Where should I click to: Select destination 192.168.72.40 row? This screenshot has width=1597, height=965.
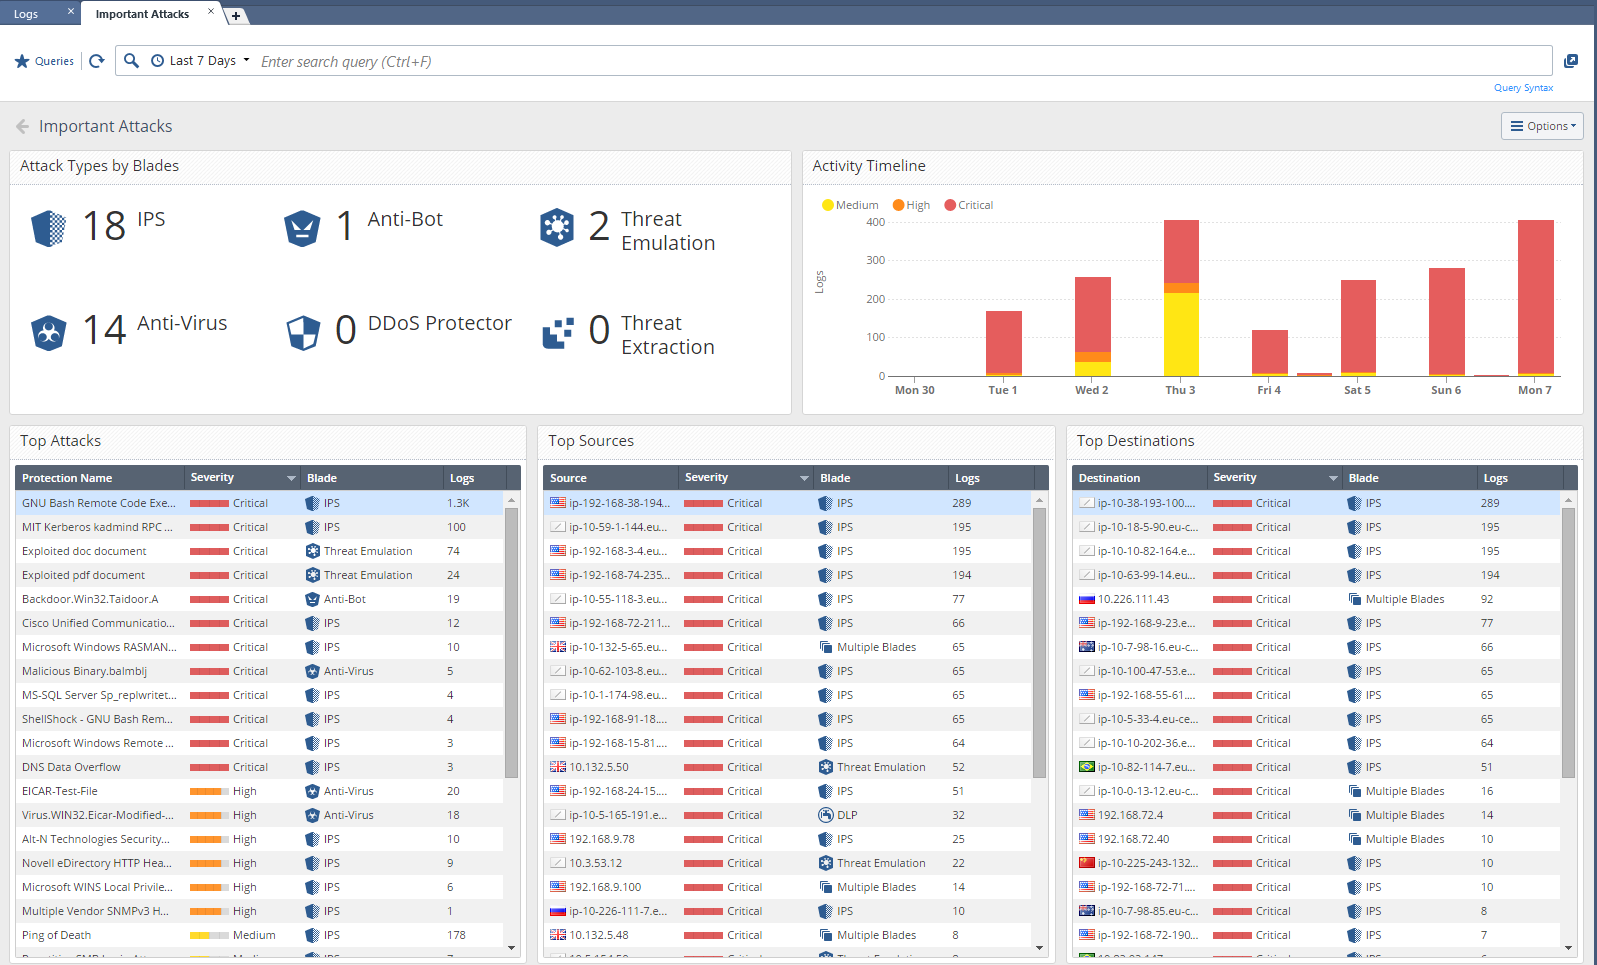coord(1316,839)
